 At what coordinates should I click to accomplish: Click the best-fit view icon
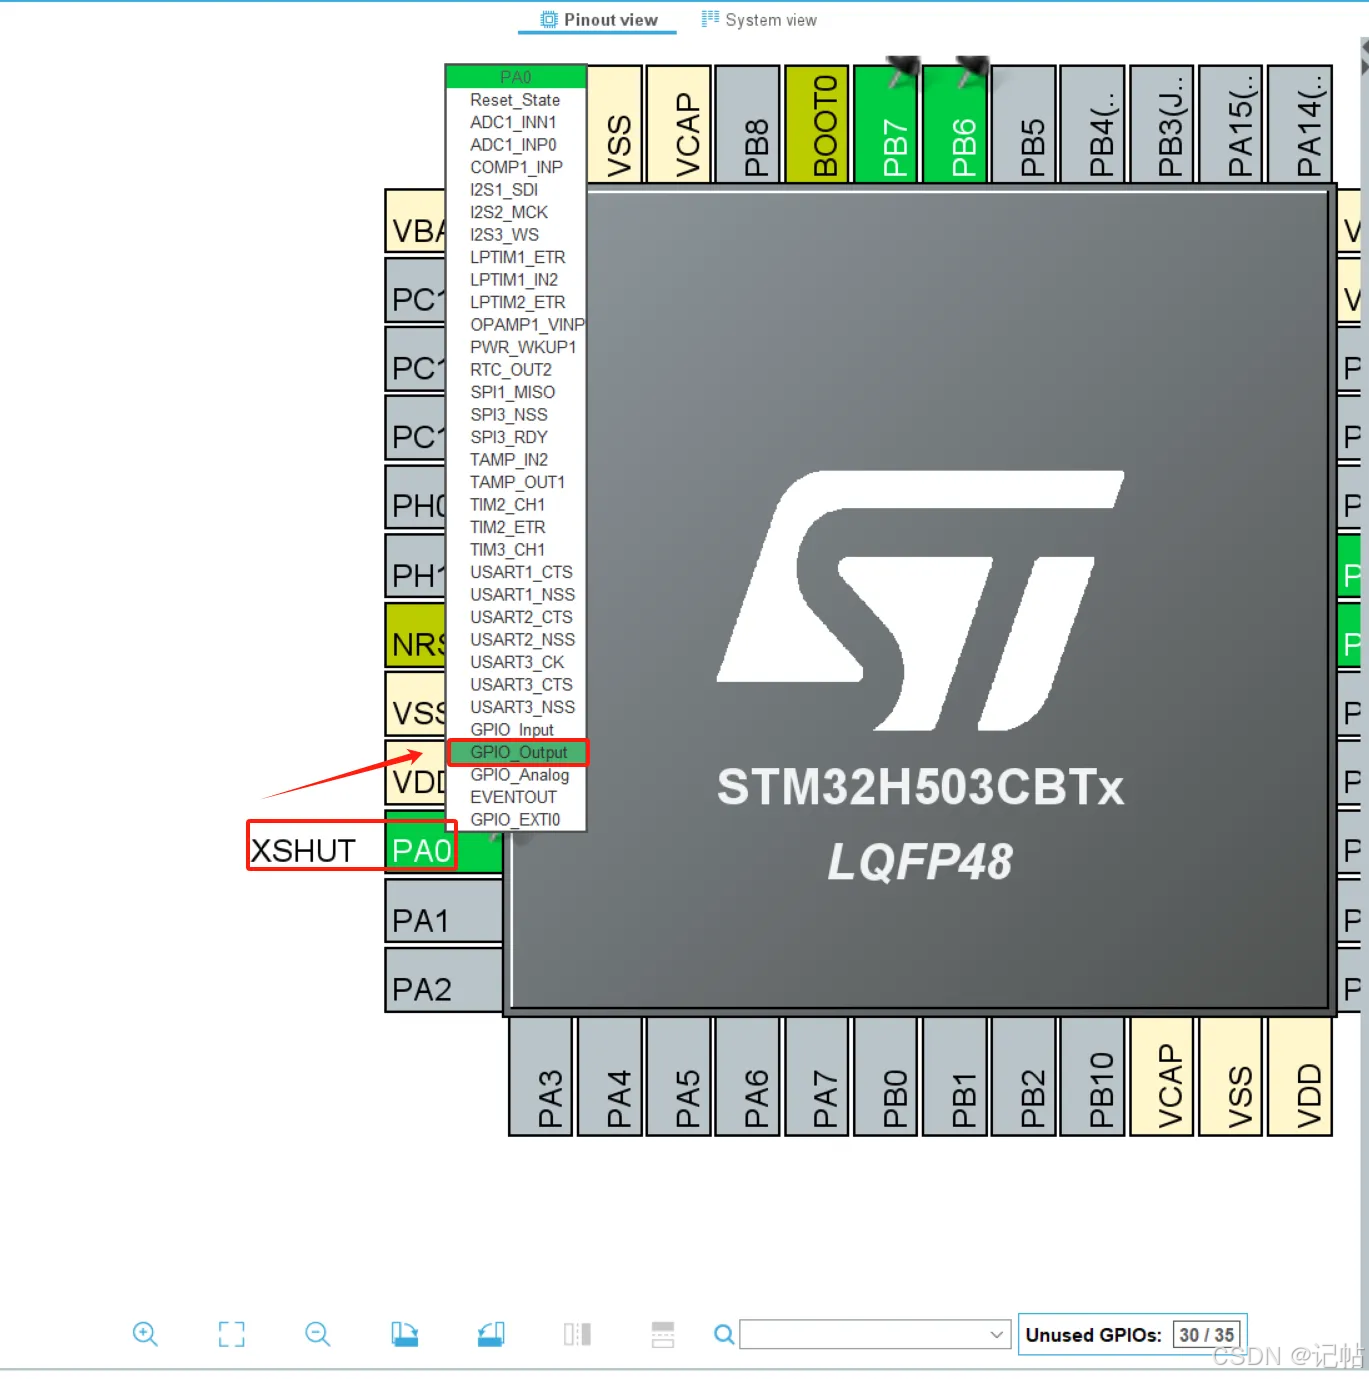[231, 1334]
